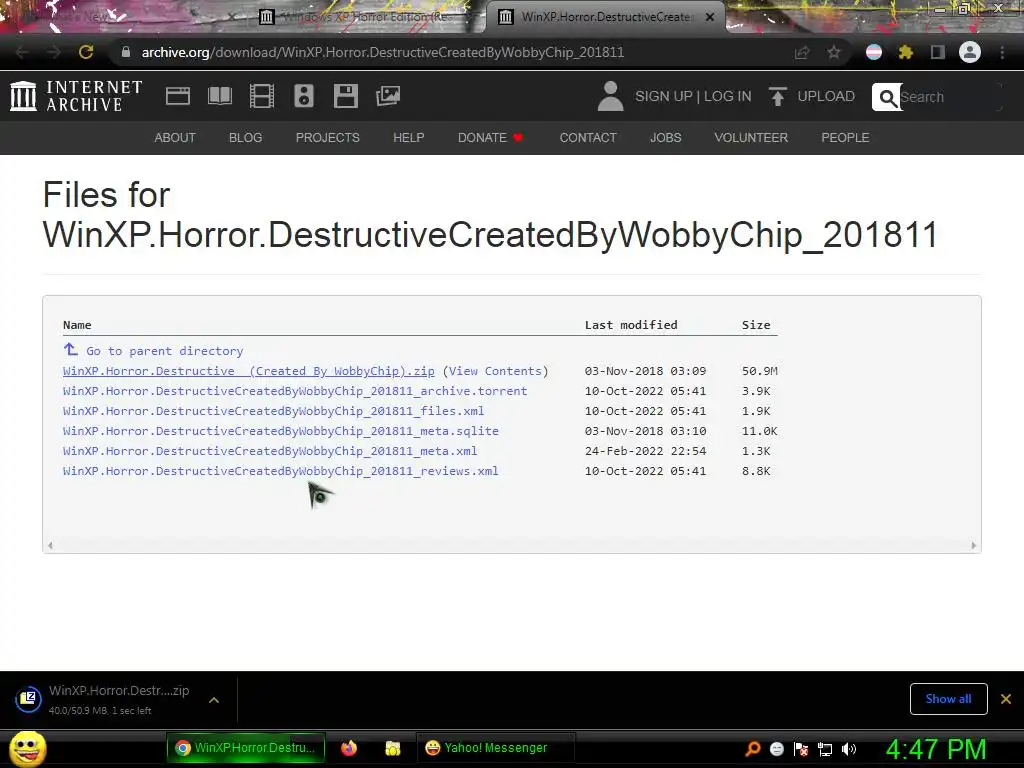Click the WinXP.Horror.Destru... Chrome taskbar button
This screenshot has height=768, width=1024.
pyautogui.click(x=246, y=748)
